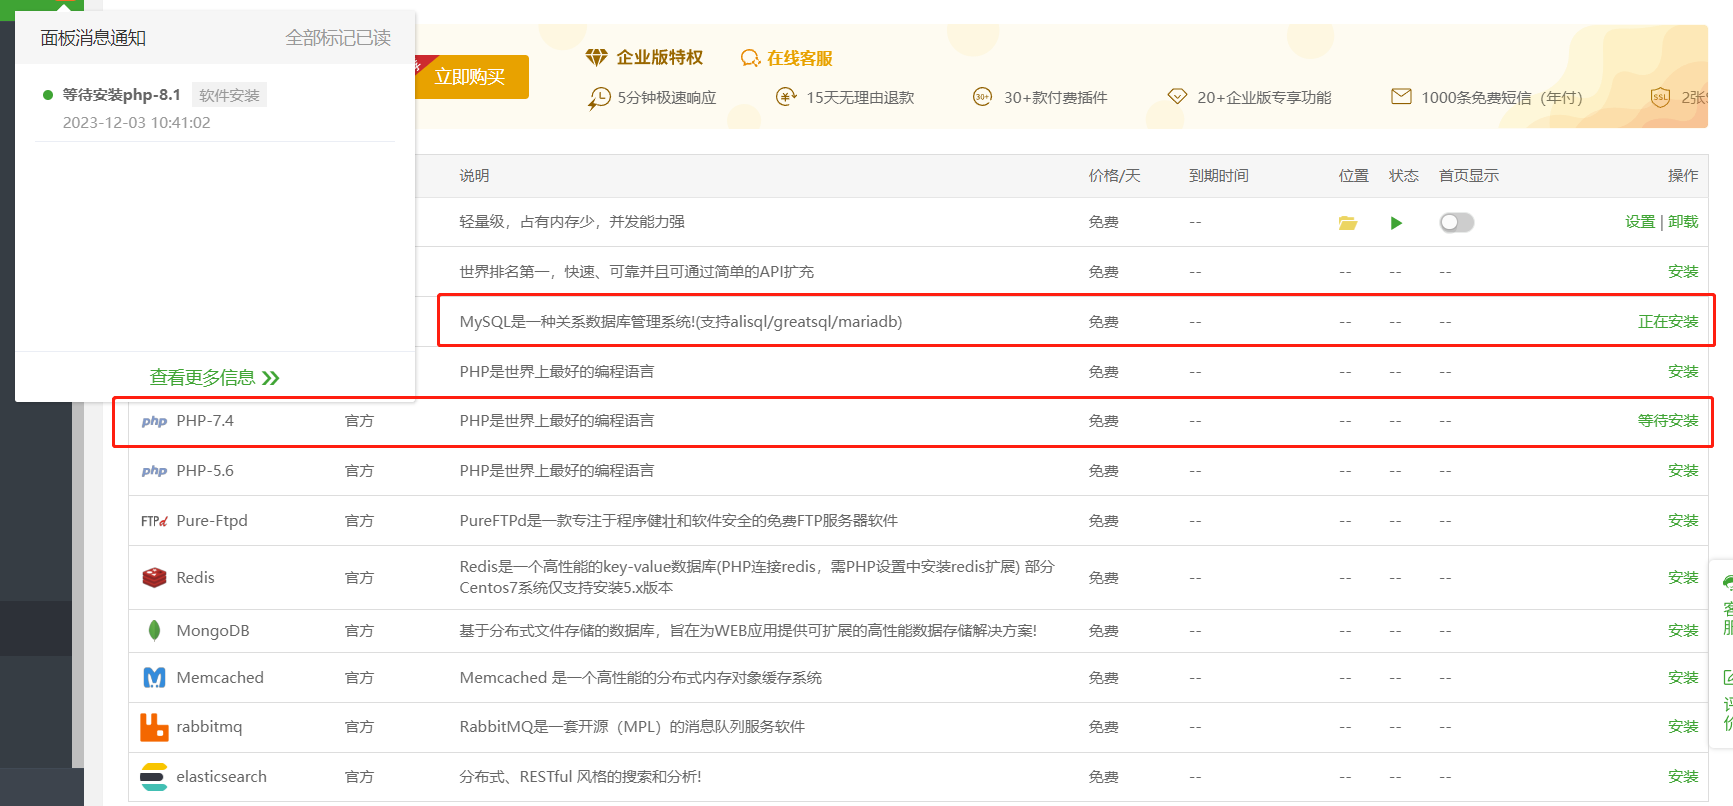This screenshot has width=1733, height=806.
Task: Click the 说明 column header
Action: click(x=474, y=176)
